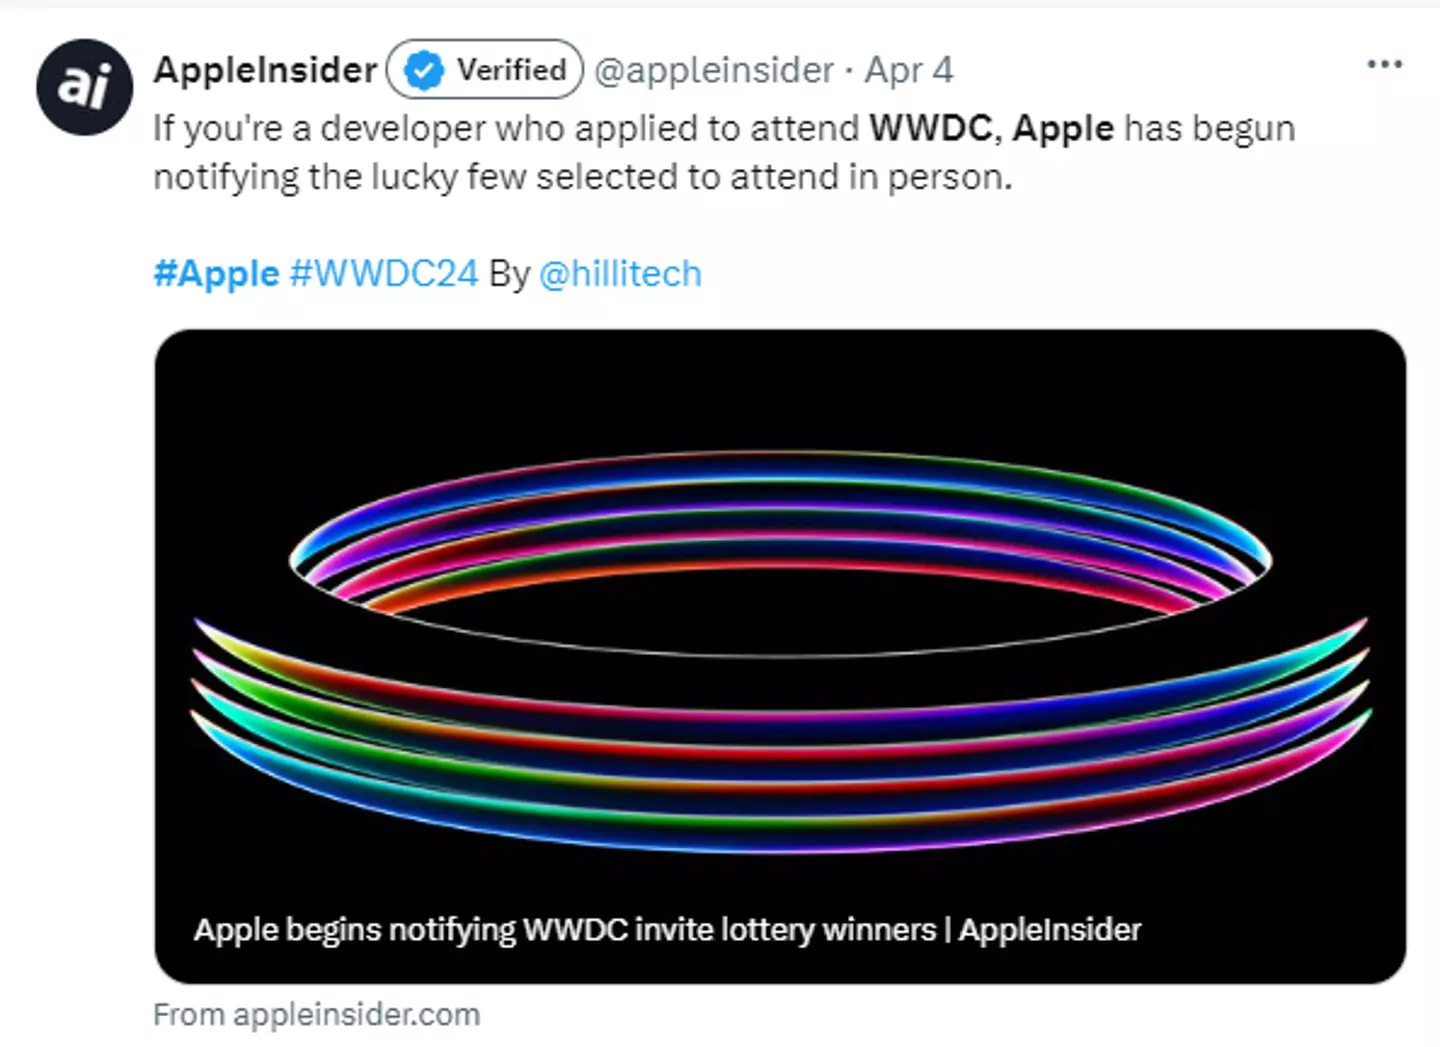The image size is (1440, 1047).
Task: Click the AppleInsider display name
Action: pyautogui.click(x=265, y=70)
